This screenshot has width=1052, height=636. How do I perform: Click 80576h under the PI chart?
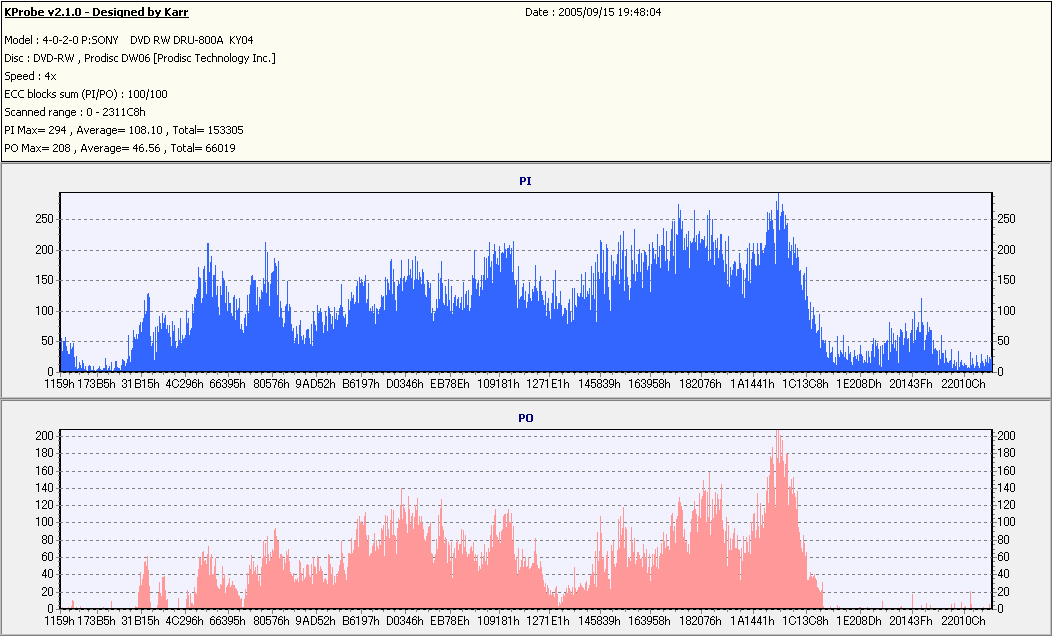coord(271,384)
